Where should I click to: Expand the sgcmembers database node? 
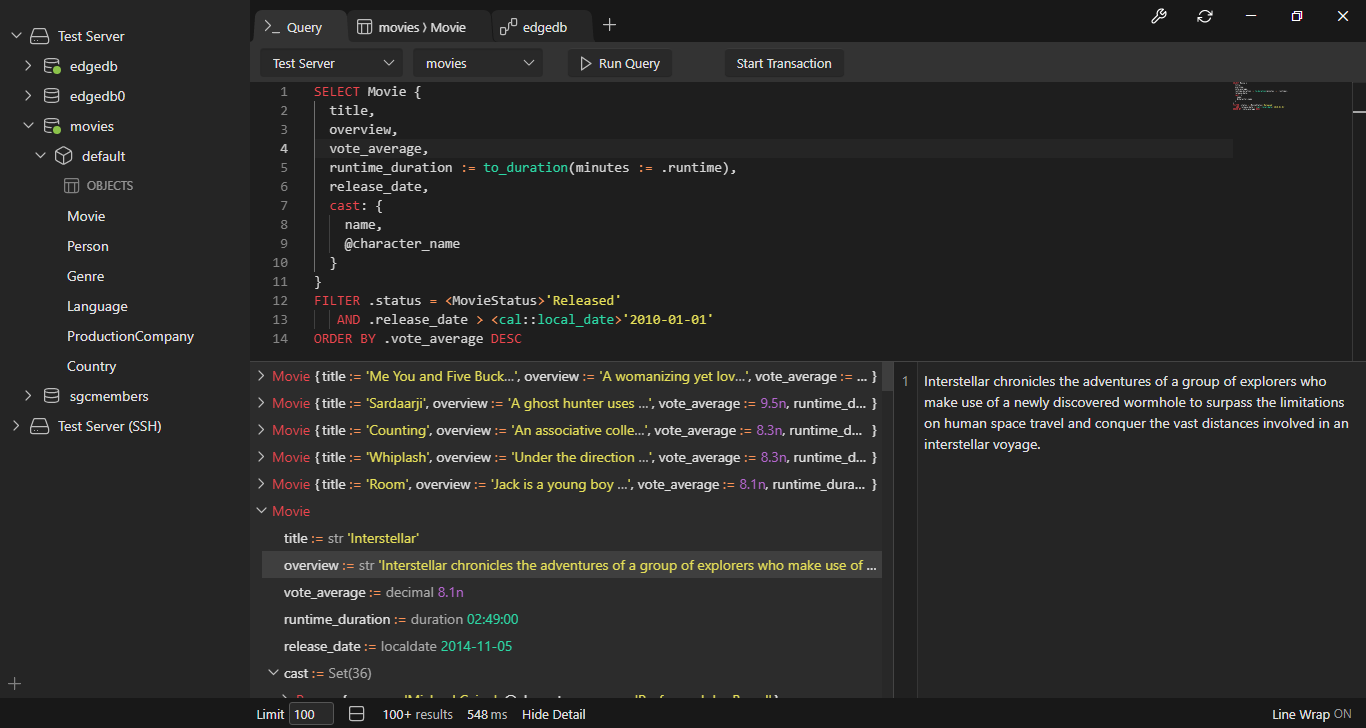(28, 396)
